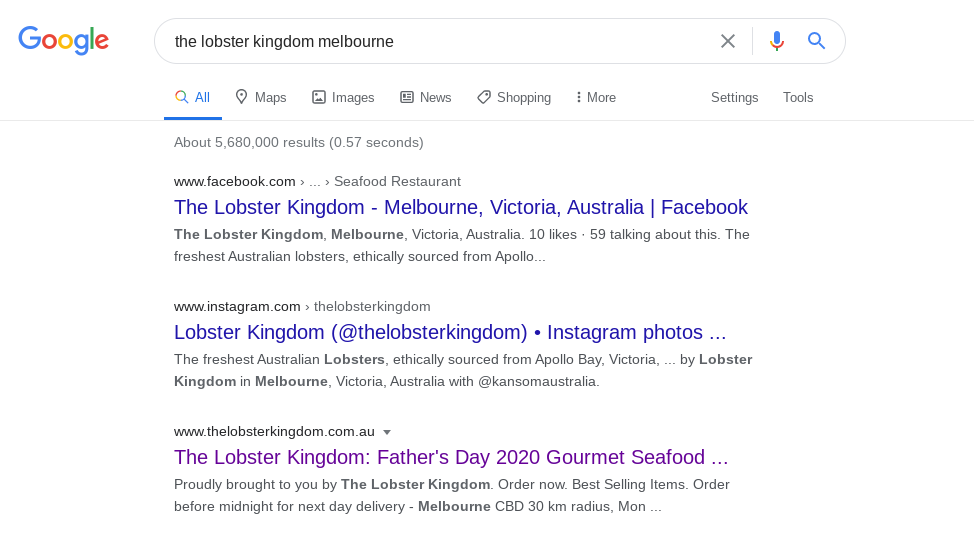Select the Maps pin icon
Viewport: 974px width, 533px height.
241,97
